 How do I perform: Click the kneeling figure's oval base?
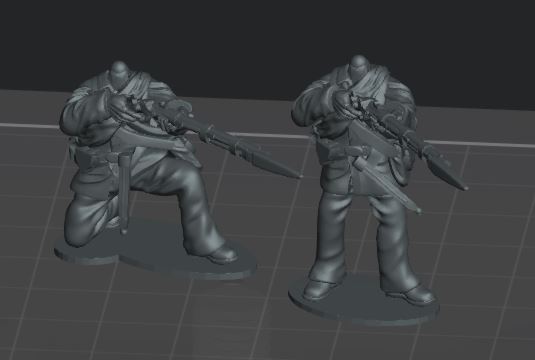tap(154, 256)
